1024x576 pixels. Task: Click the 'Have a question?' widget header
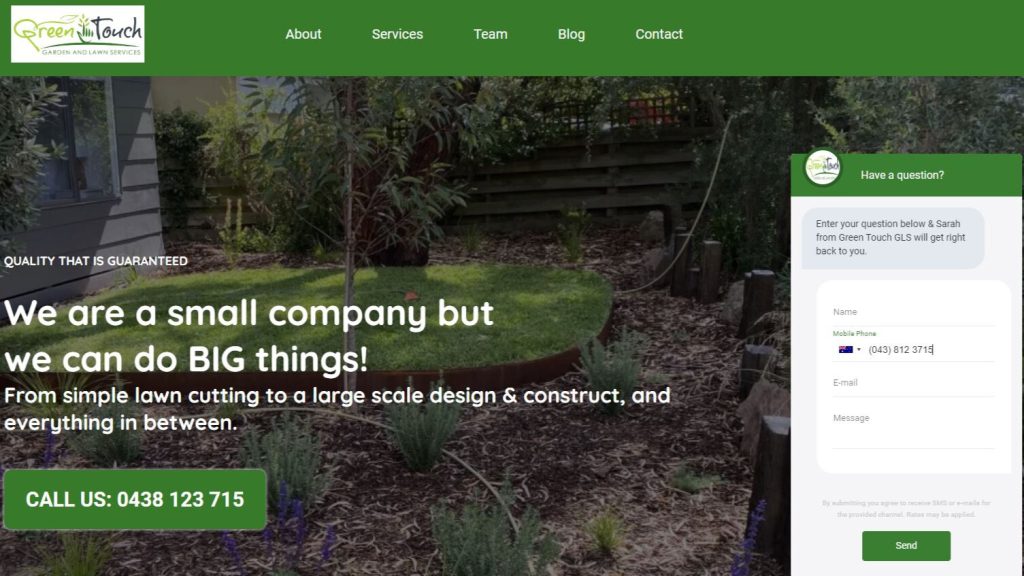coord(906,175)
